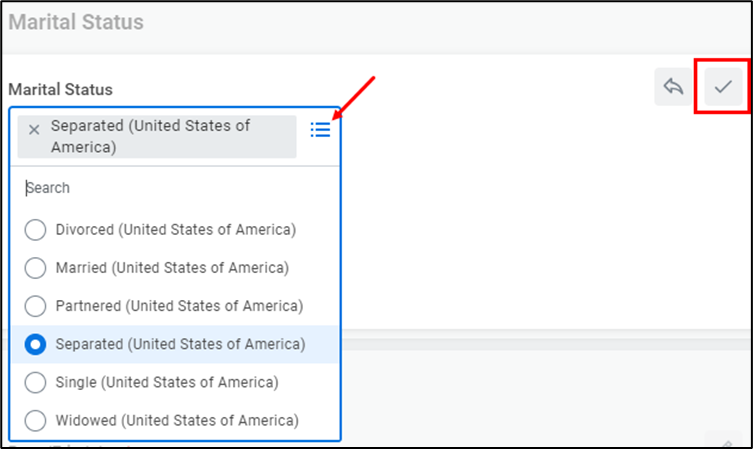Viewport: 753px width, 449px height.
Task: Click the "Married (United States of America)" label text
Action: 172,268
